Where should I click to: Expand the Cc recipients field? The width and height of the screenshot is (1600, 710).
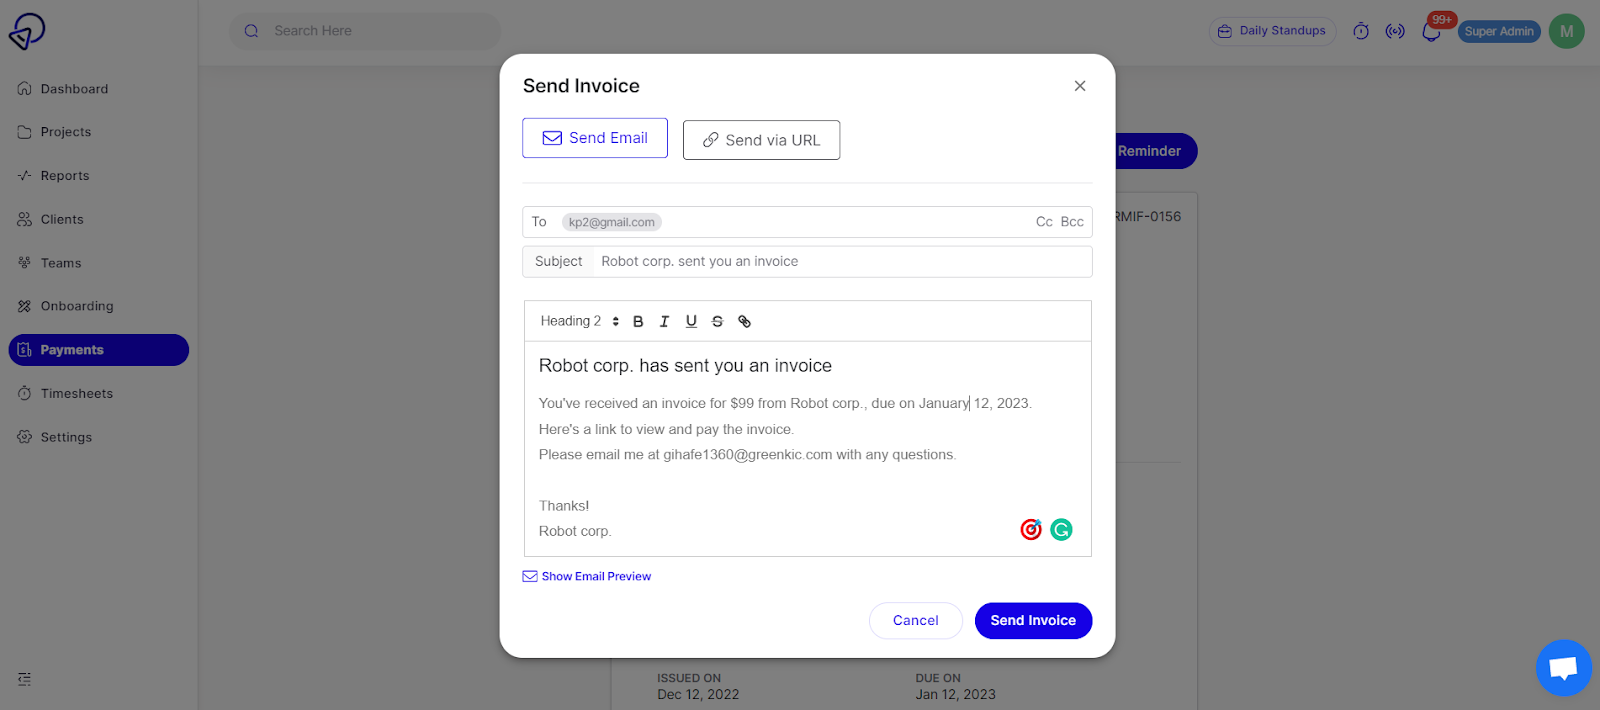click(x=1044, y=222)
